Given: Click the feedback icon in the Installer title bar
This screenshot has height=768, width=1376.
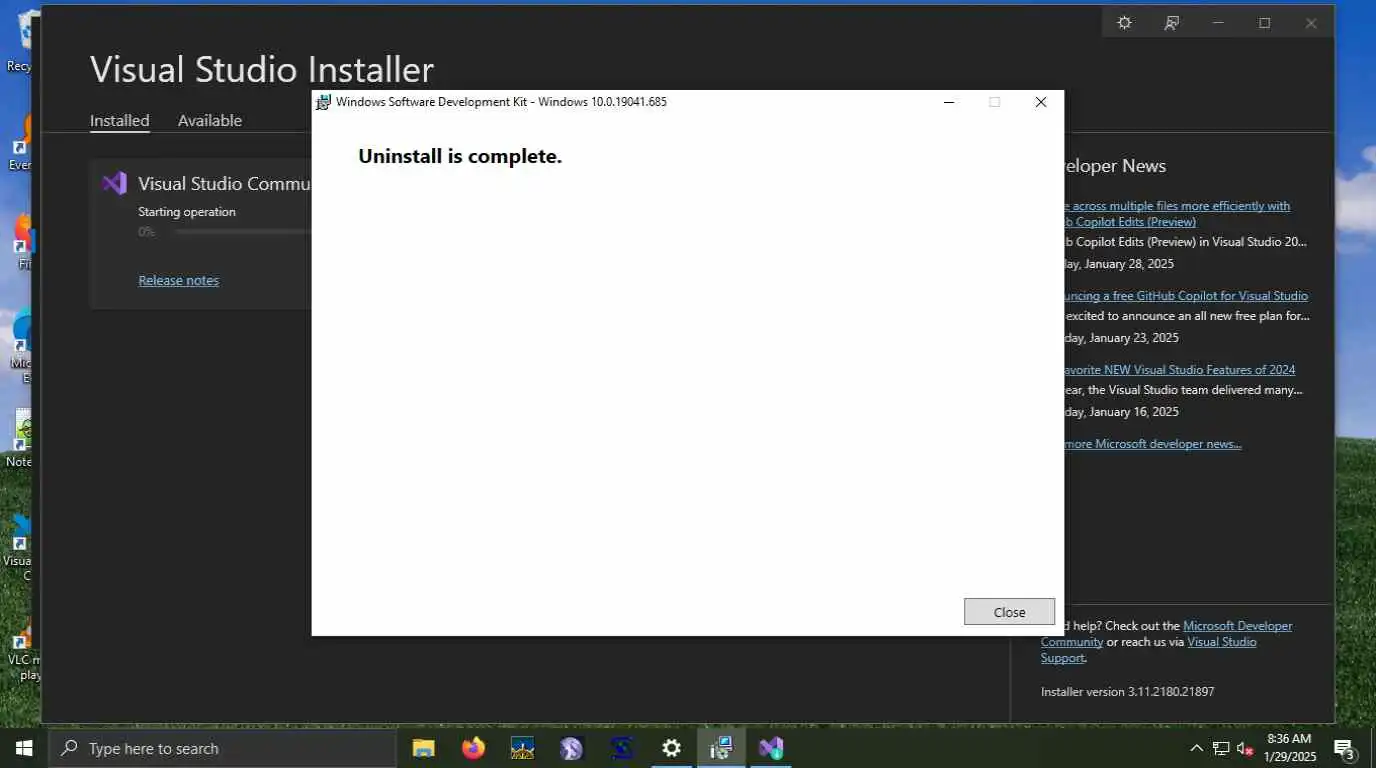Looking at the screenshot, I should coord(1171,22).
